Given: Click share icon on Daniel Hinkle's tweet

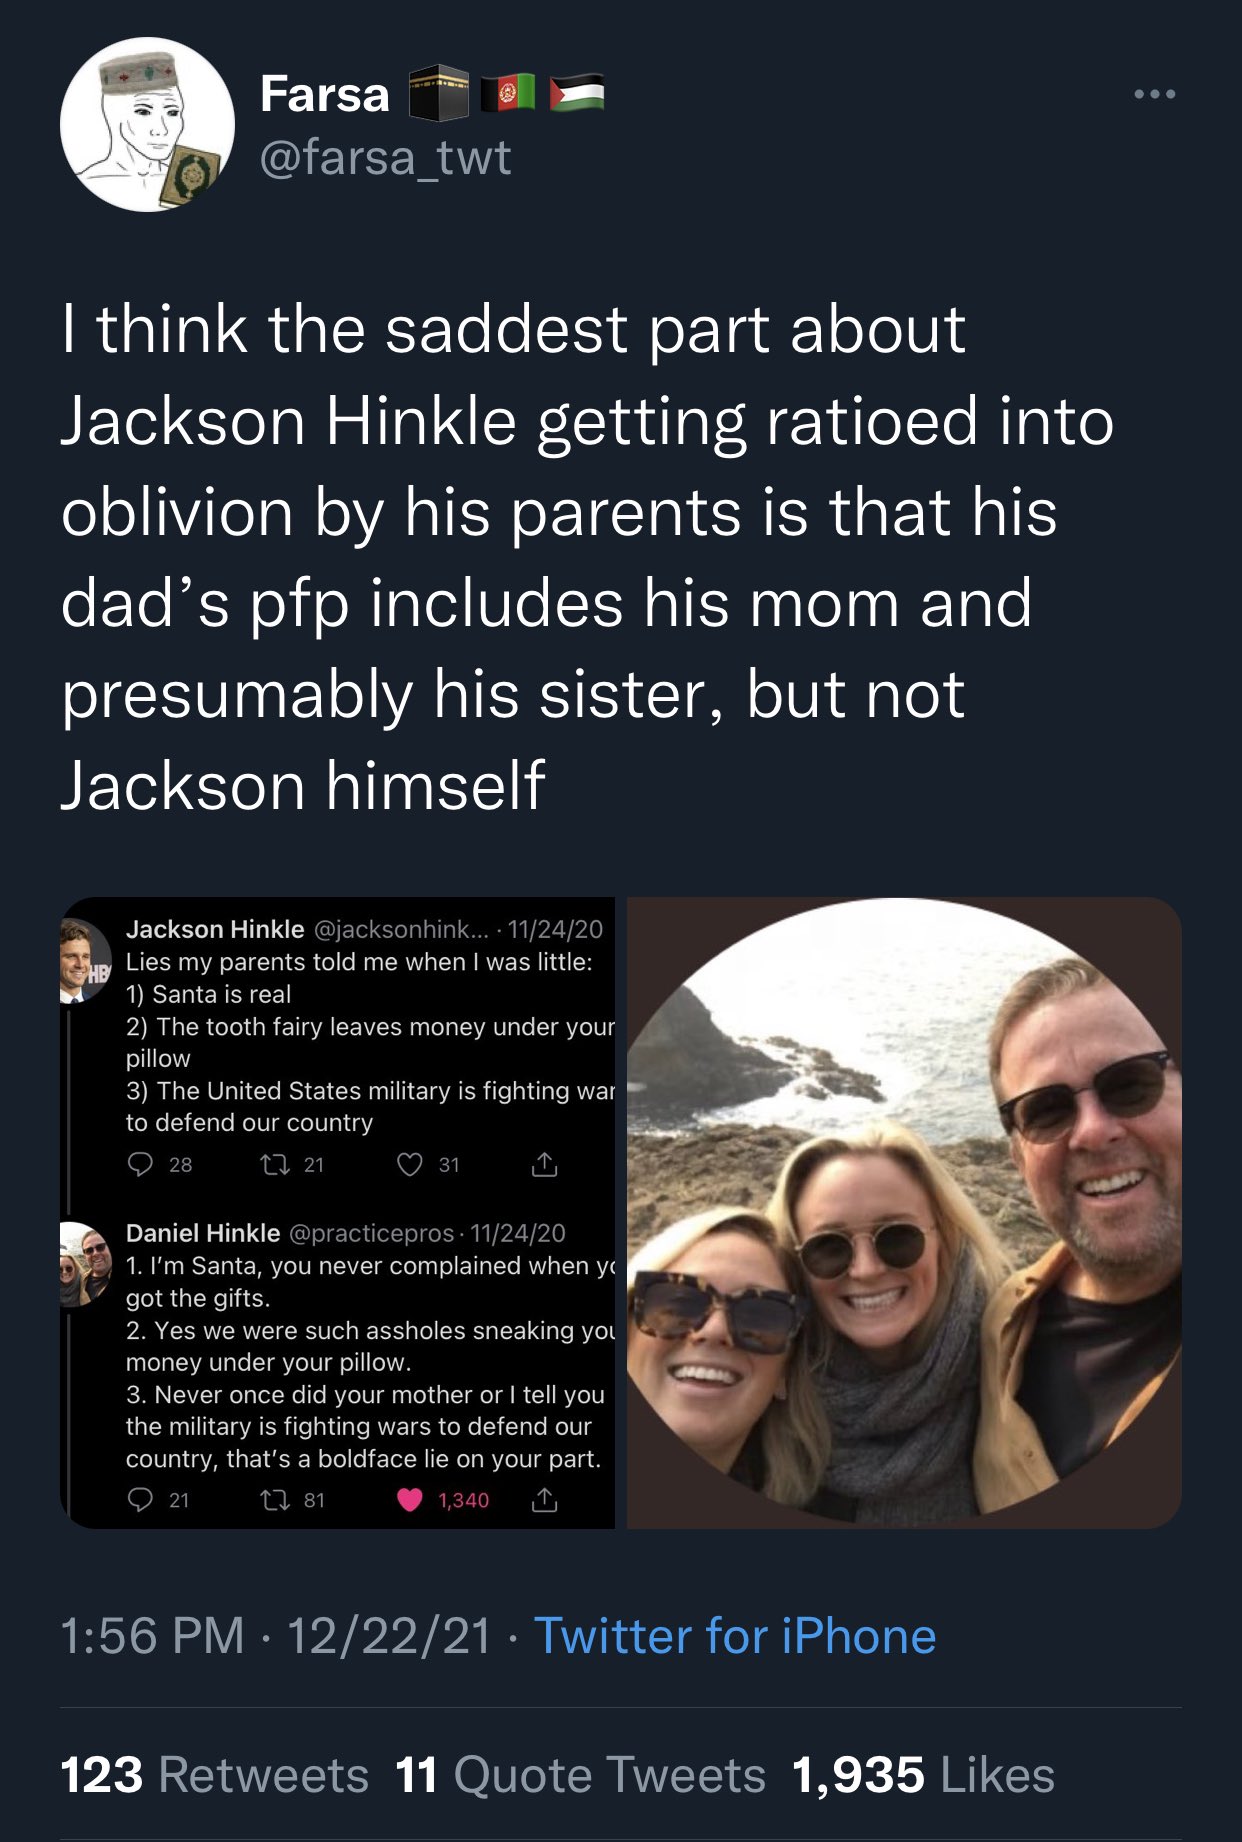Looking at the screenshot, I should [544, 1499].
